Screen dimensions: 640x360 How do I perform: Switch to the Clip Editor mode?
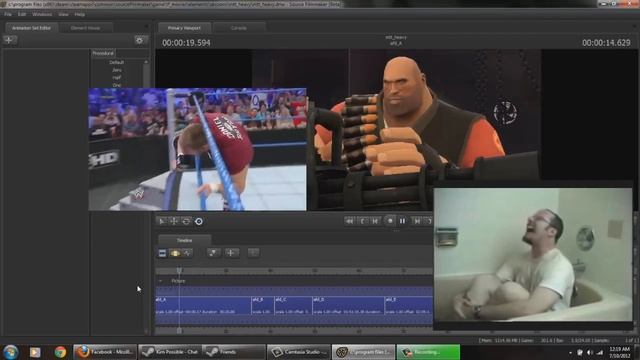pos(162,253)
